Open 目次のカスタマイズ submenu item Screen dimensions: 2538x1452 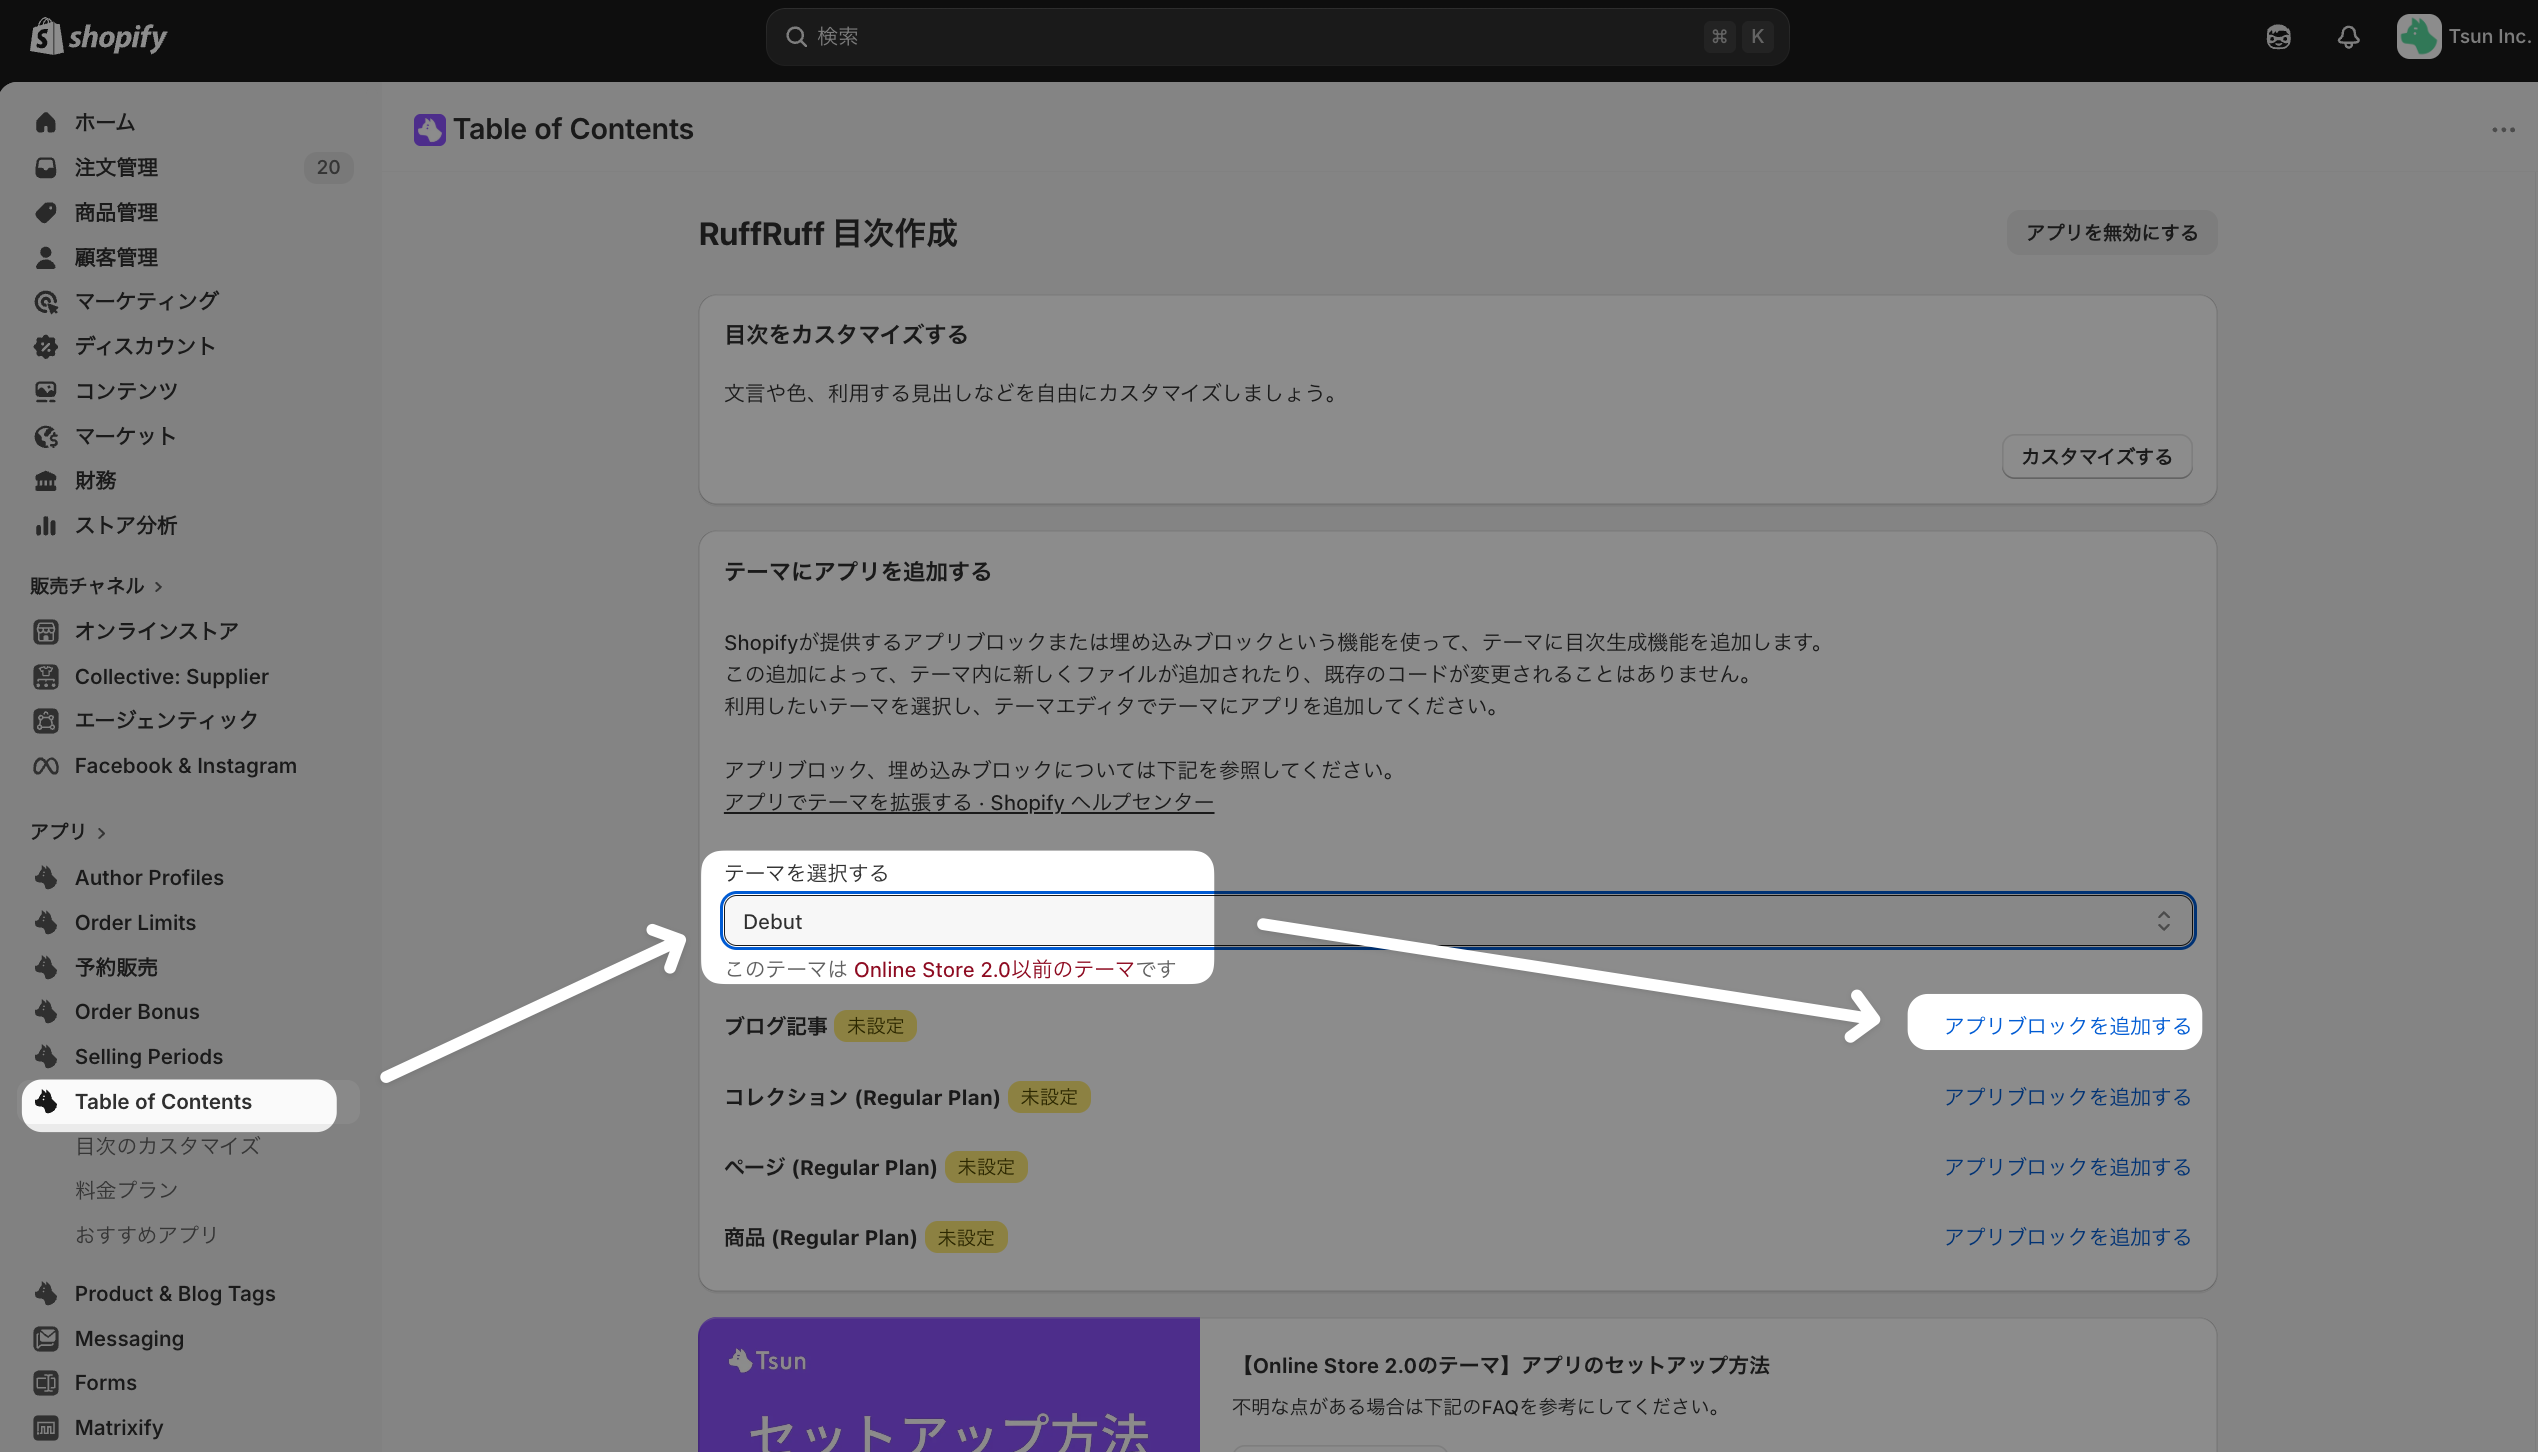pos(167,1146)
